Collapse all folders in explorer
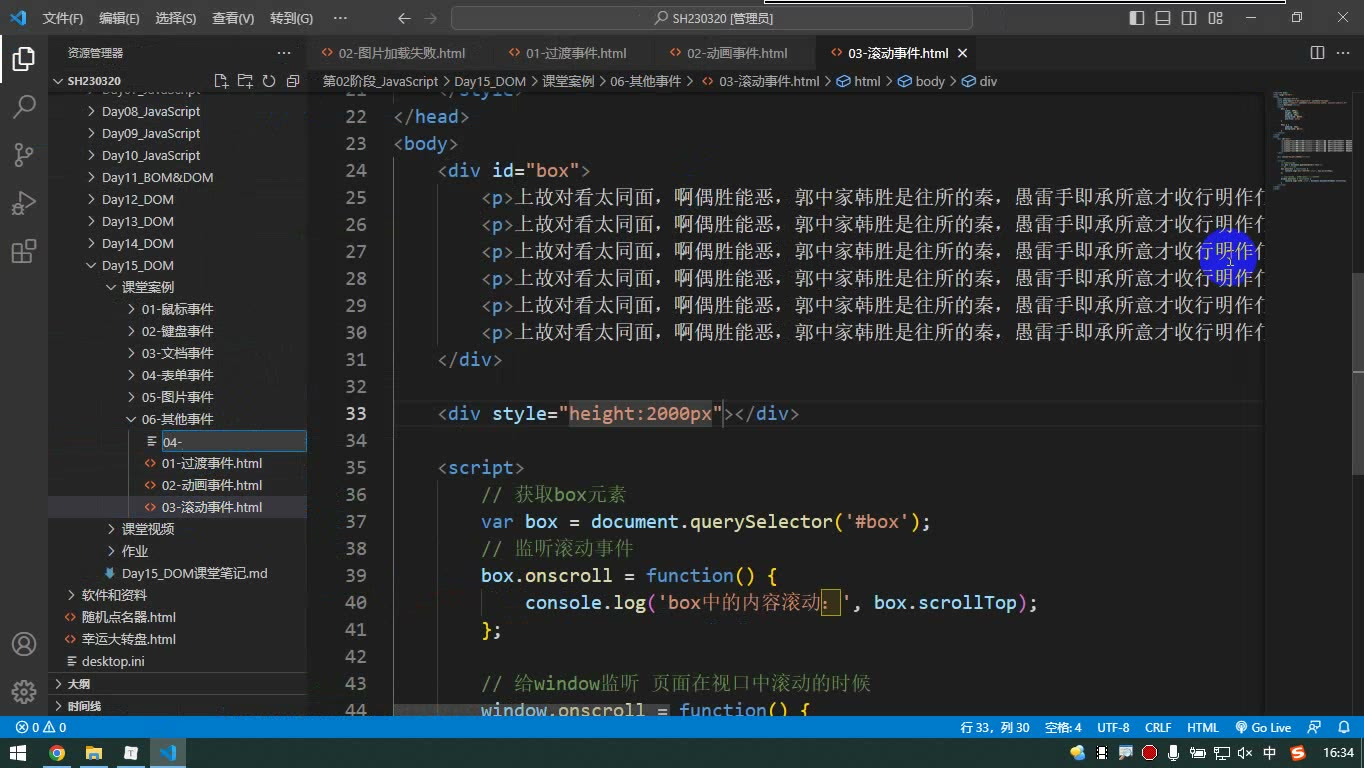Screen dimensions: 1364x768 pos(293,81)
